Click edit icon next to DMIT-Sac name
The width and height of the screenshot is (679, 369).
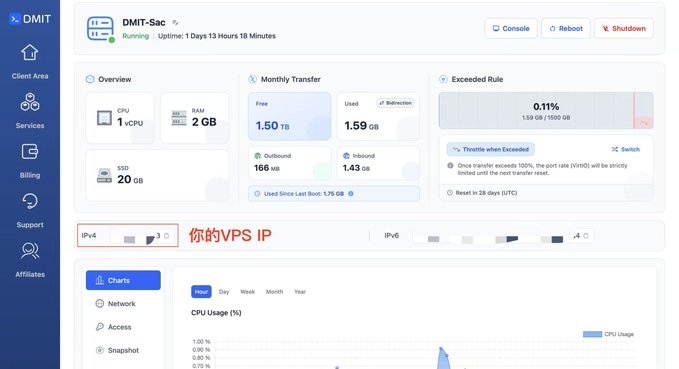click(x=175, y=23)
